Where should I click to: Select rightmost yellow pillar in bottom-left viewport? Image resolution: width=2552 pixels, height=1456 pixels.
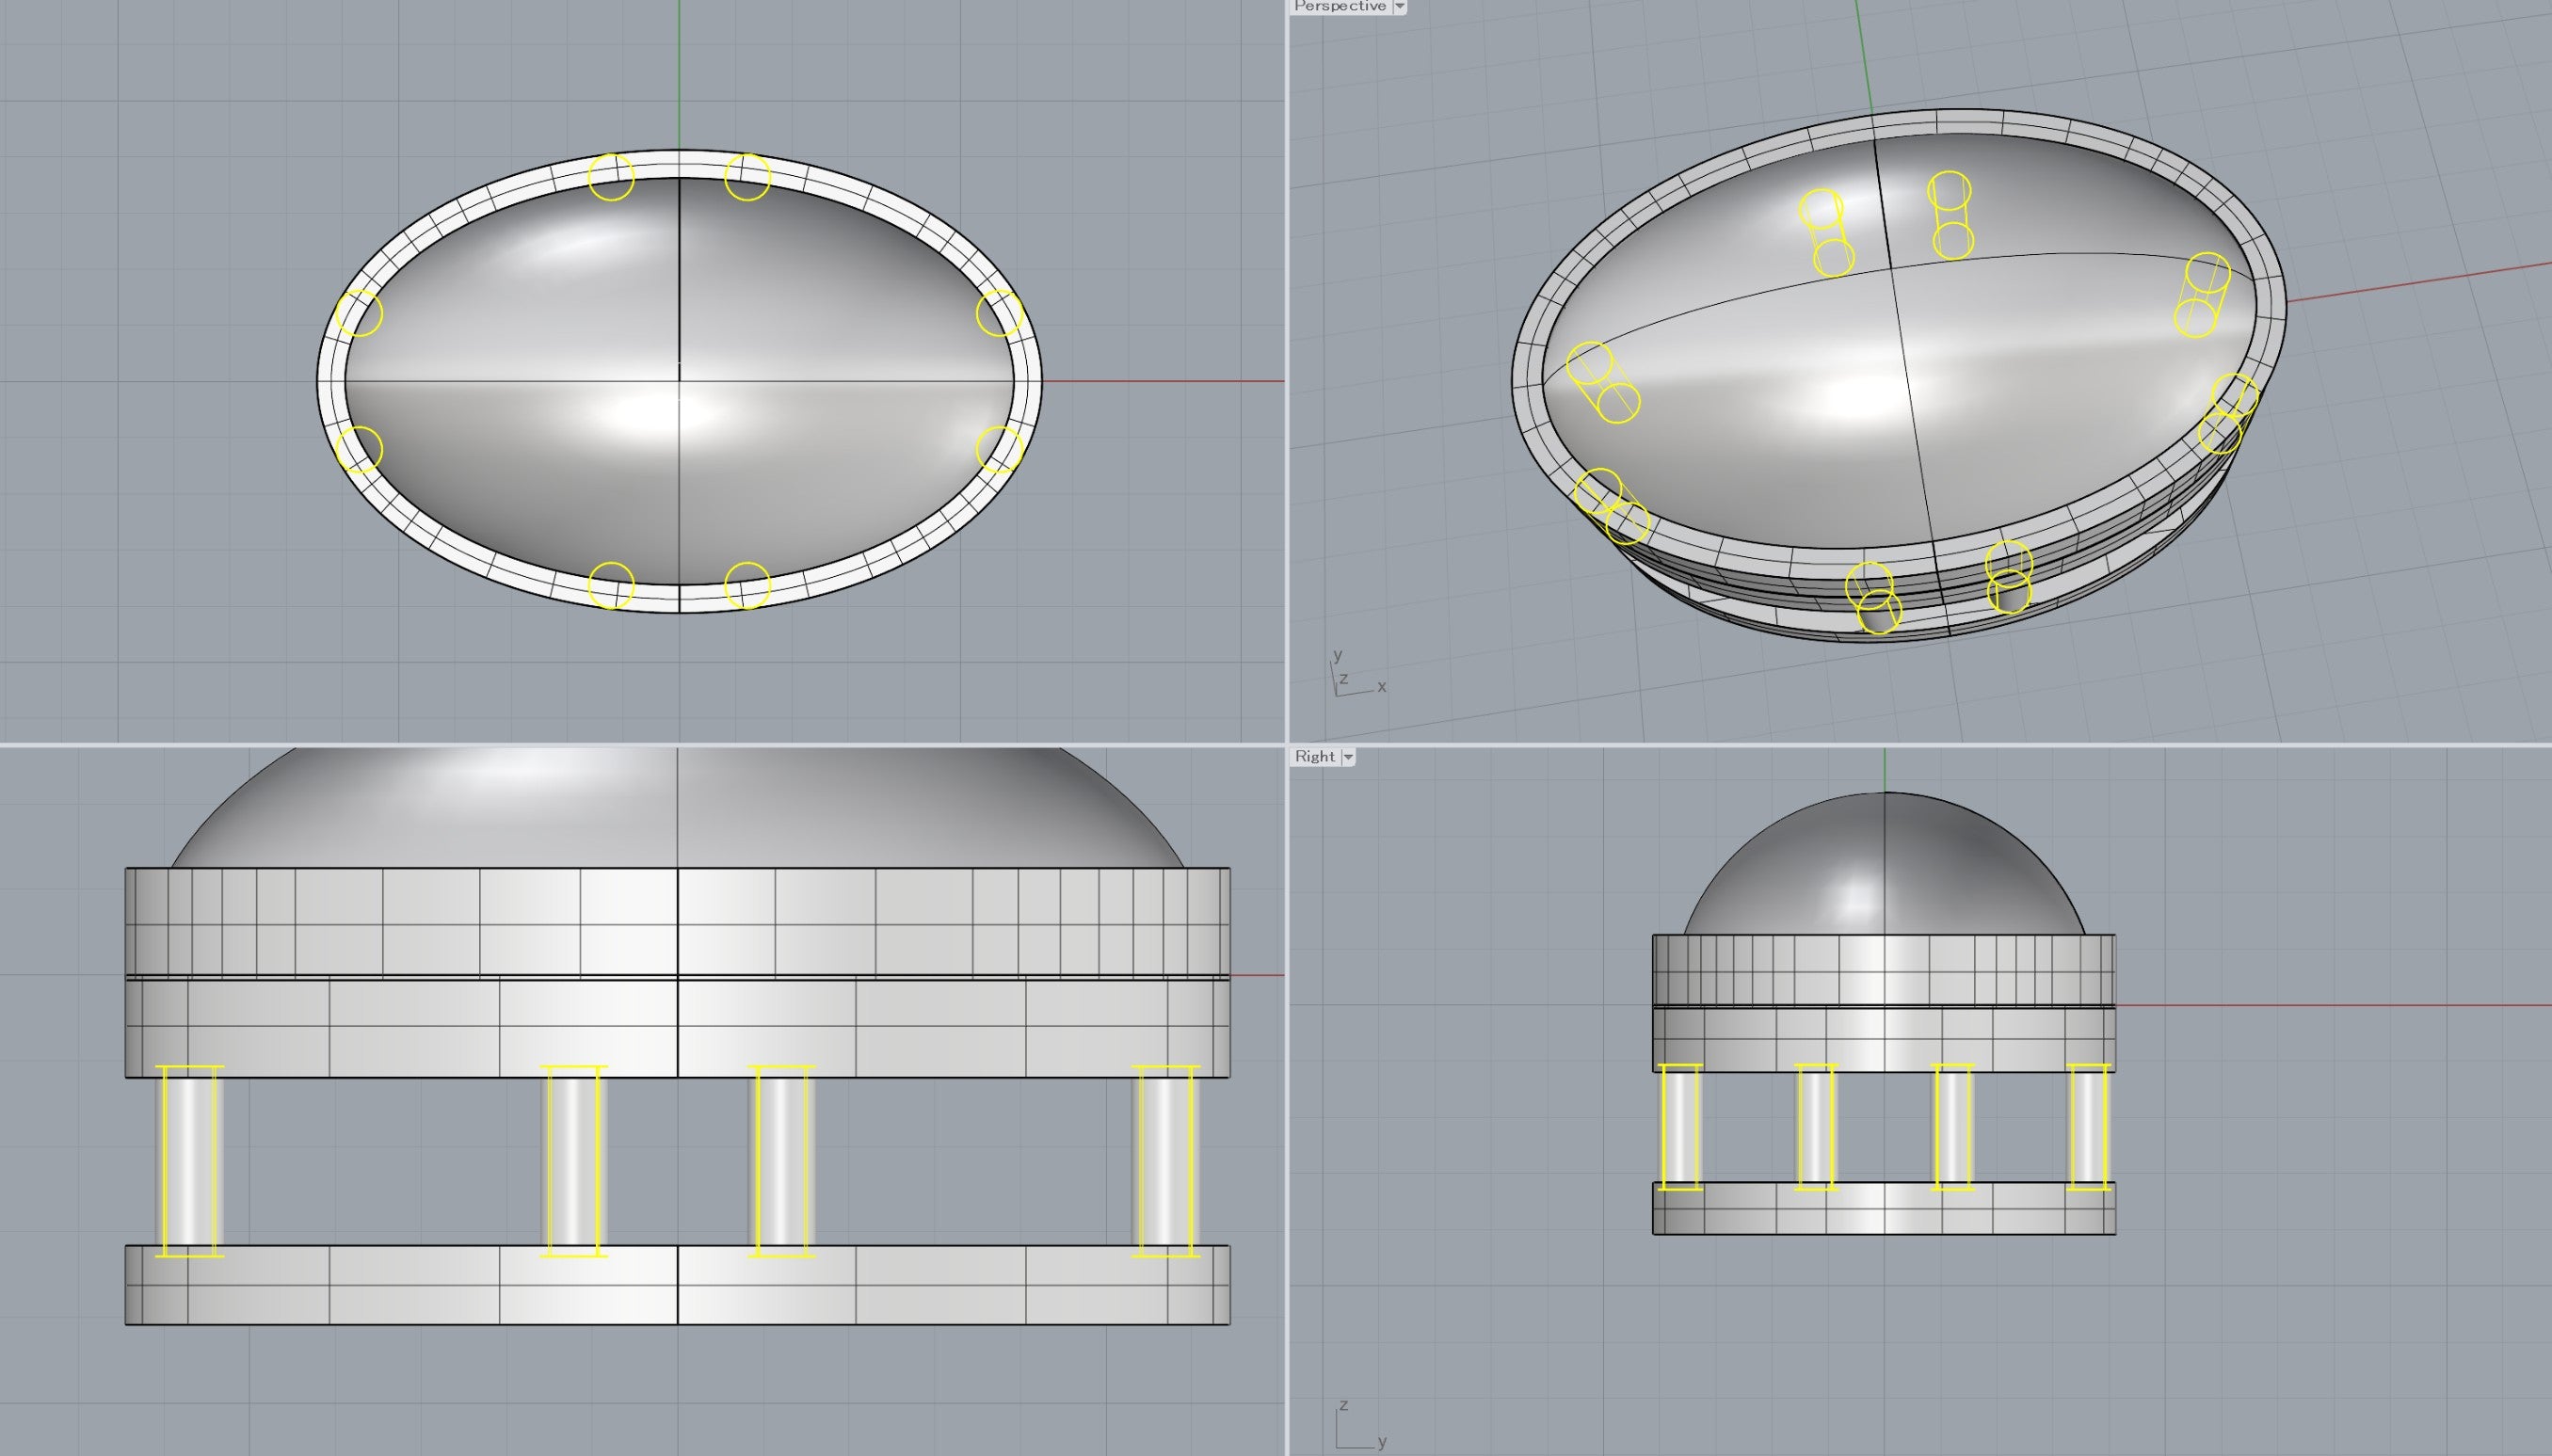click(x=1165, y=1160)
